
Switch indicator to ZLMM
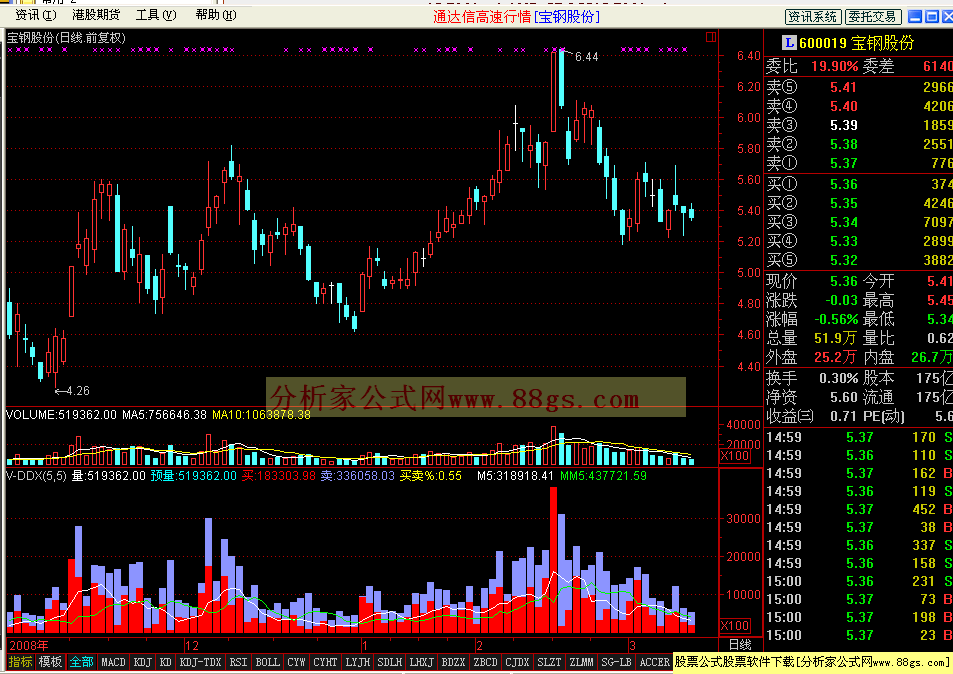tap(582, 662)
